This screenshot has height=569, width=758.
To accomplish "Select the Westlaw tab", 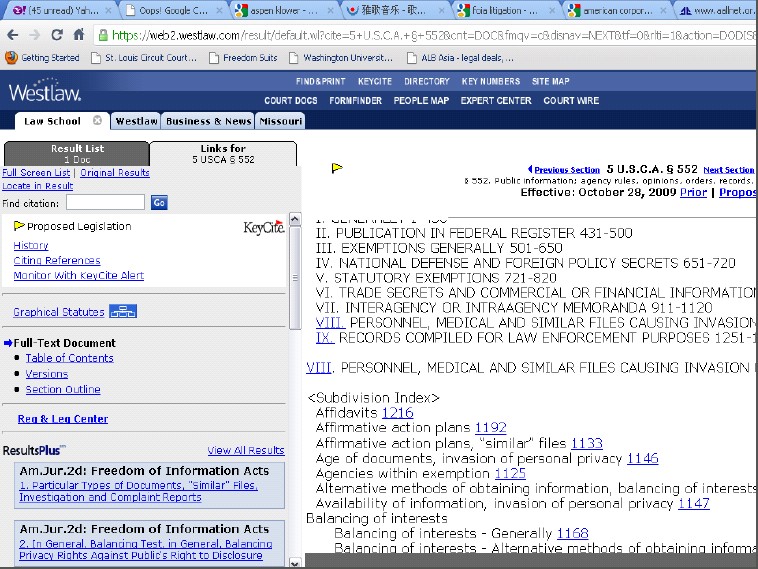I will 136,121.
